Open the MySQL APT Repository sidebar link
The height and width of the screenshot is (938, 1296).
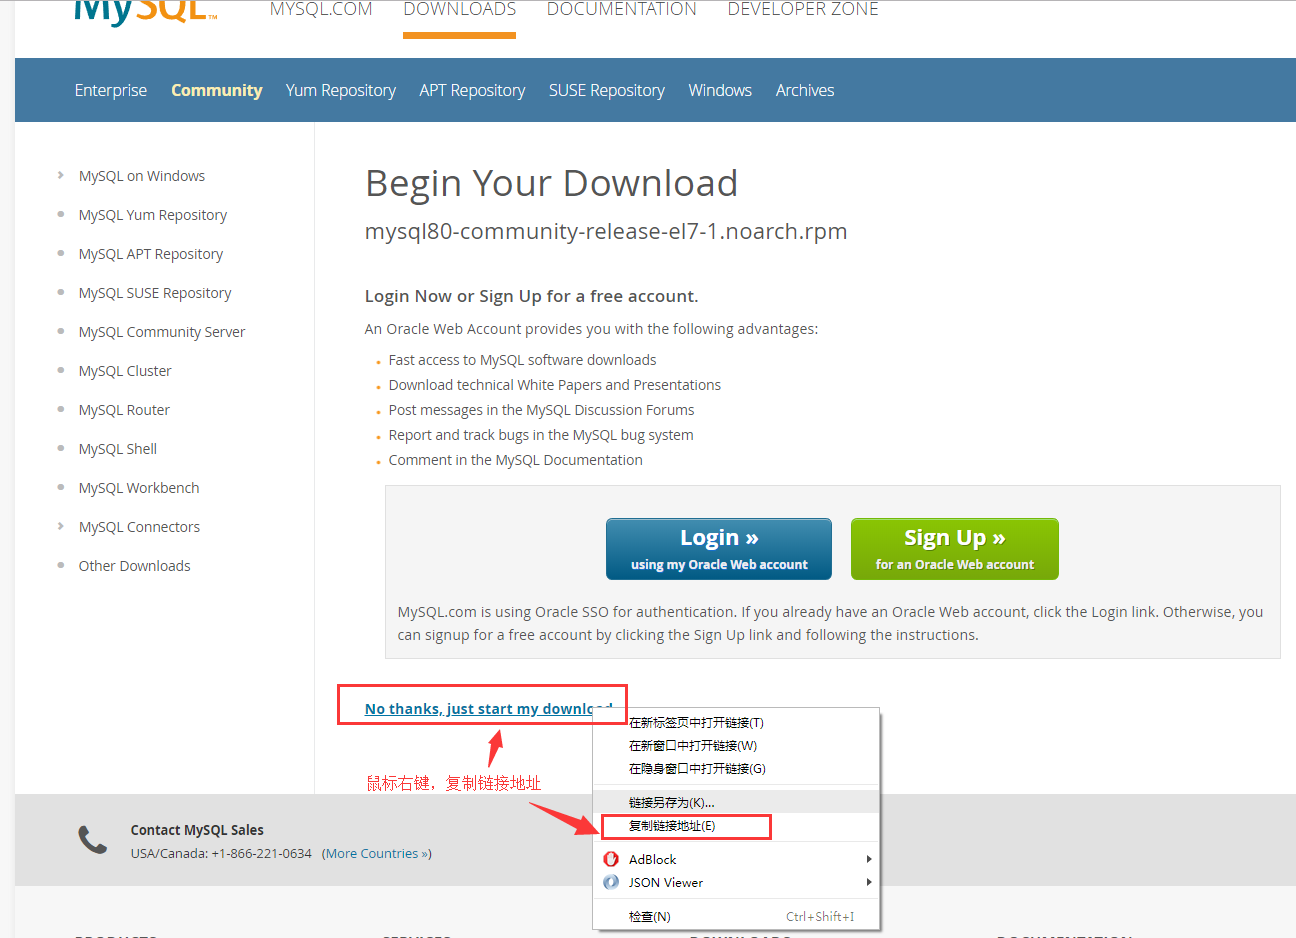151,254
